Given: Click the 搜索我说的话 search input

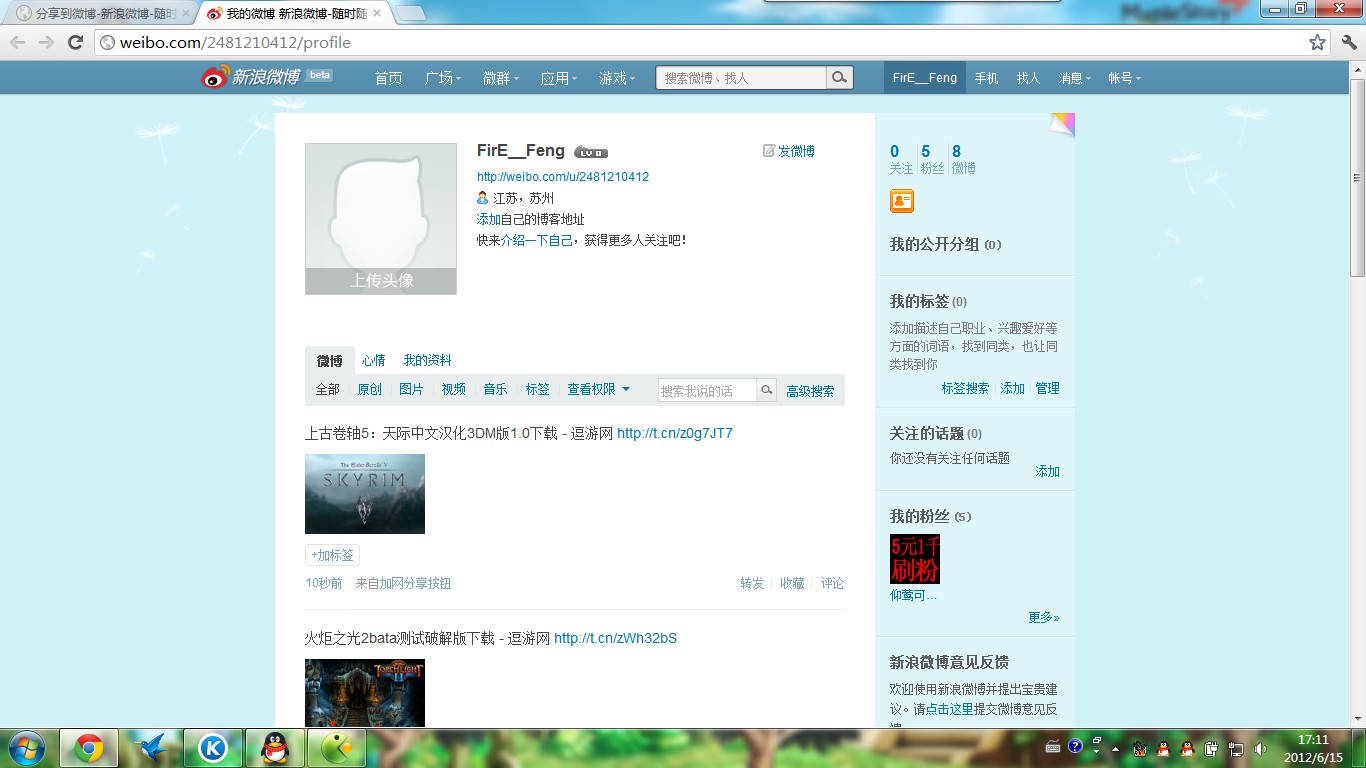Looking at the screenshot, I should [707, 390].
